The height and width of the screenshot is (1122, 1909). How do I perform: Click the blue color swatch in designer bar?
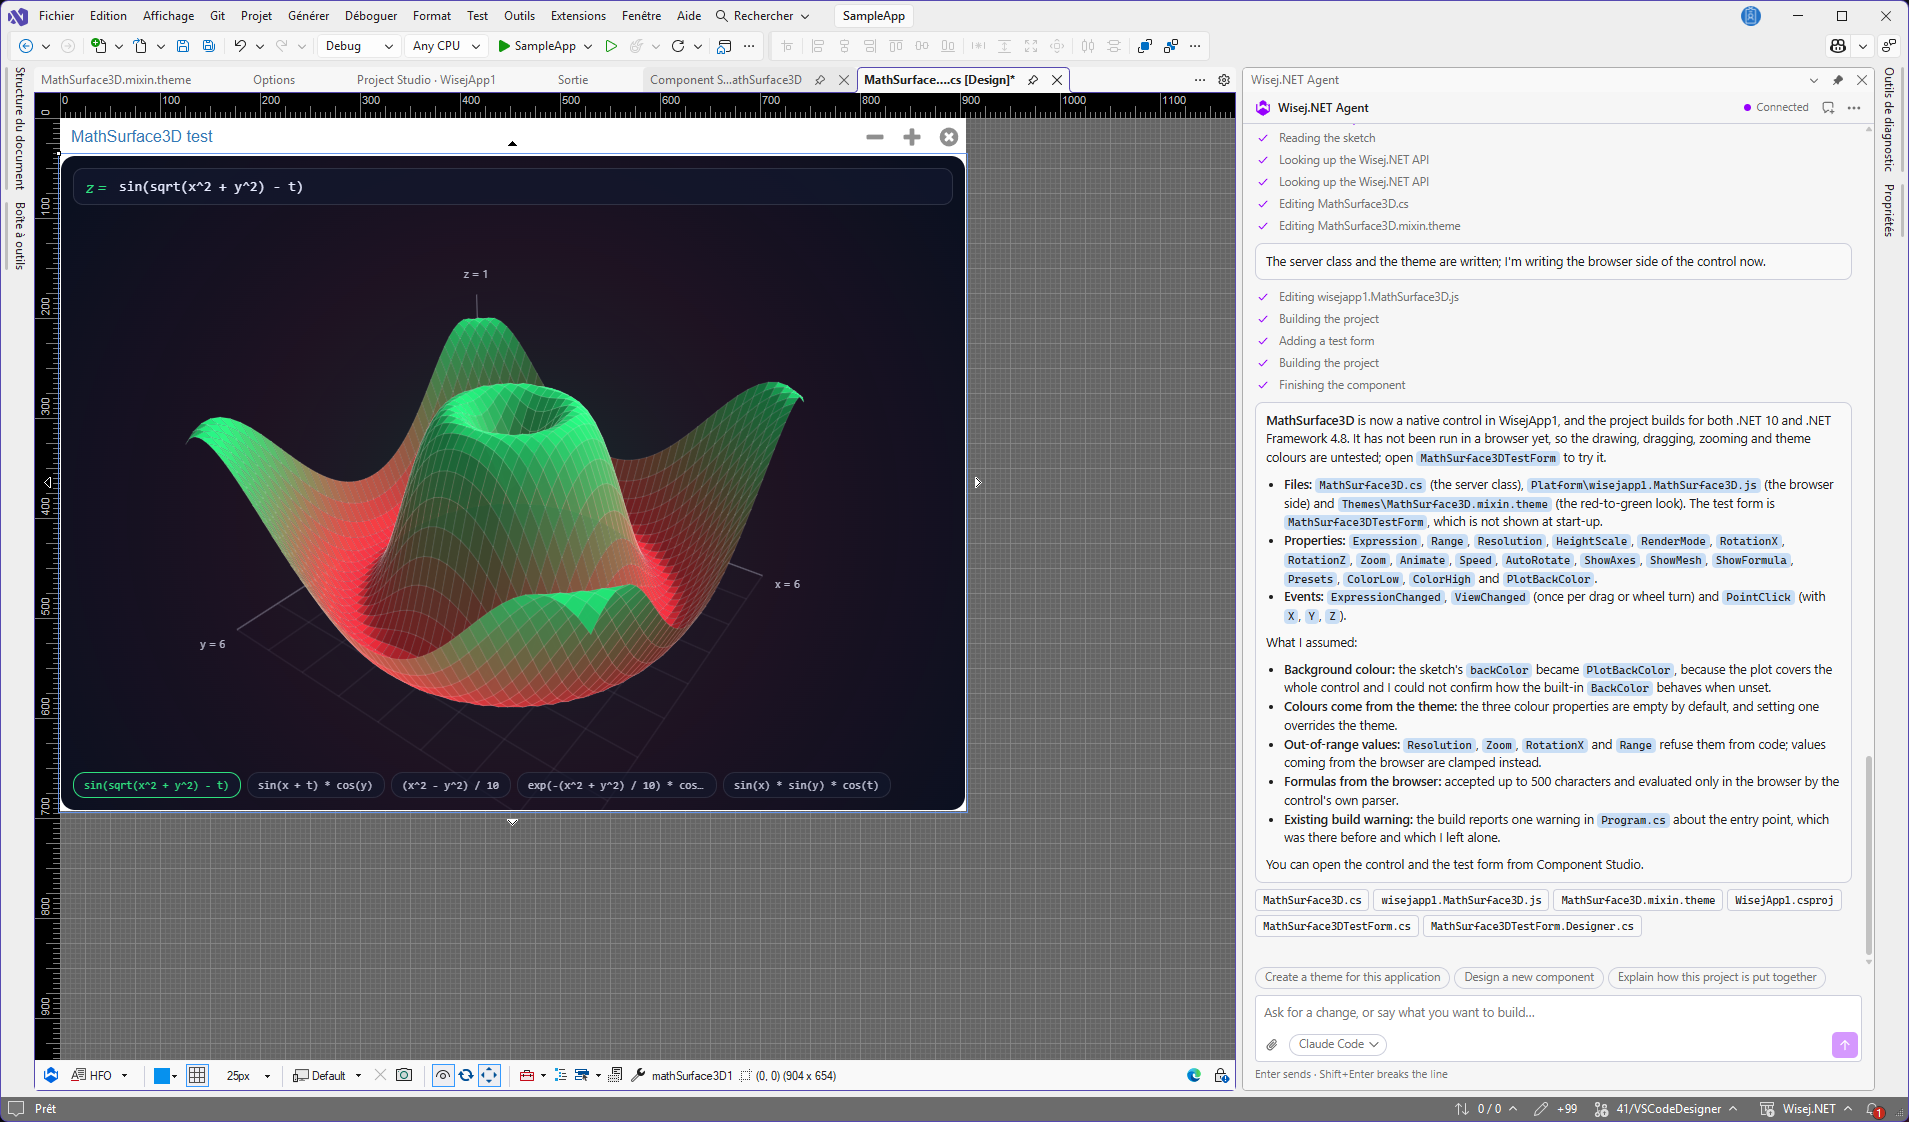[x=161, y=1075]
